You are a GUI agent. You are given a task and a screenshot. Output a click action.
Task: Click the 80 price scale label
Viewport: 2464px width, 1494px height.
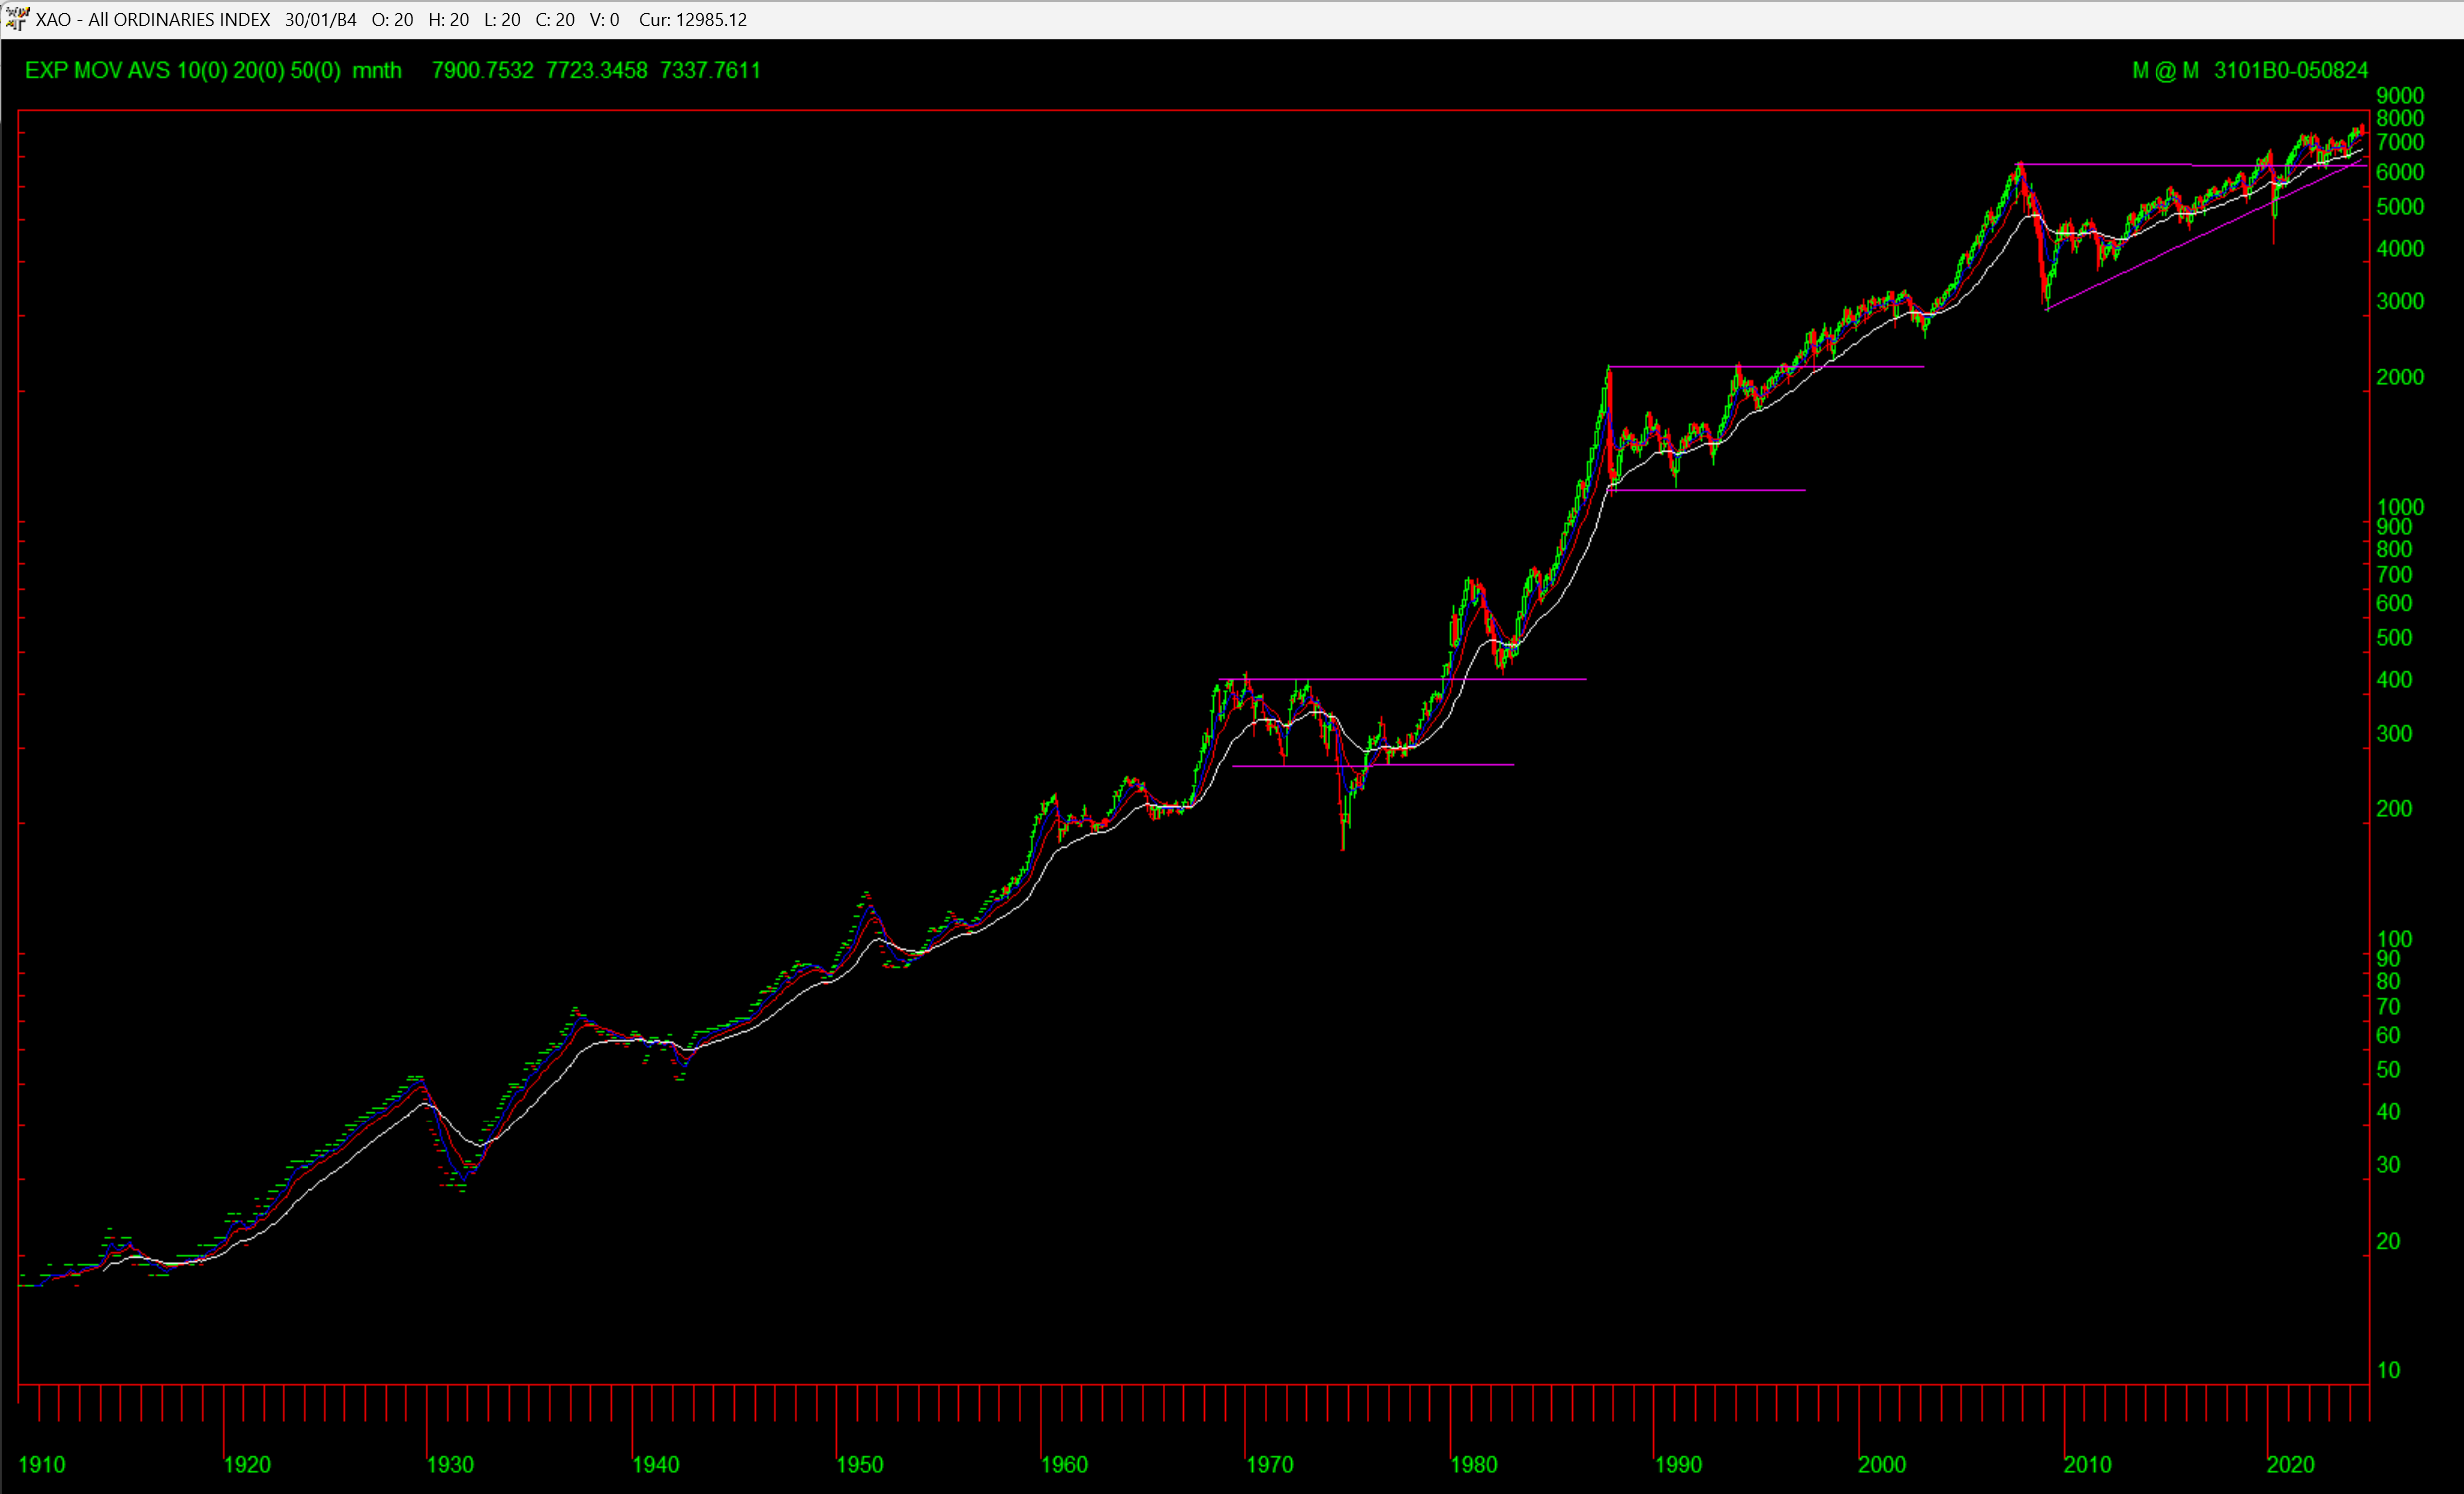tap(2388, 981)
